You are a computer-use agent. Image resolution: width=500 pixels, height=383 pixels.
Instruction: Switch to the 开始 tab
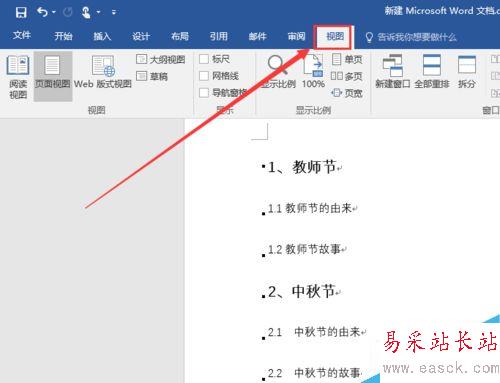click(x=63, y=36)
